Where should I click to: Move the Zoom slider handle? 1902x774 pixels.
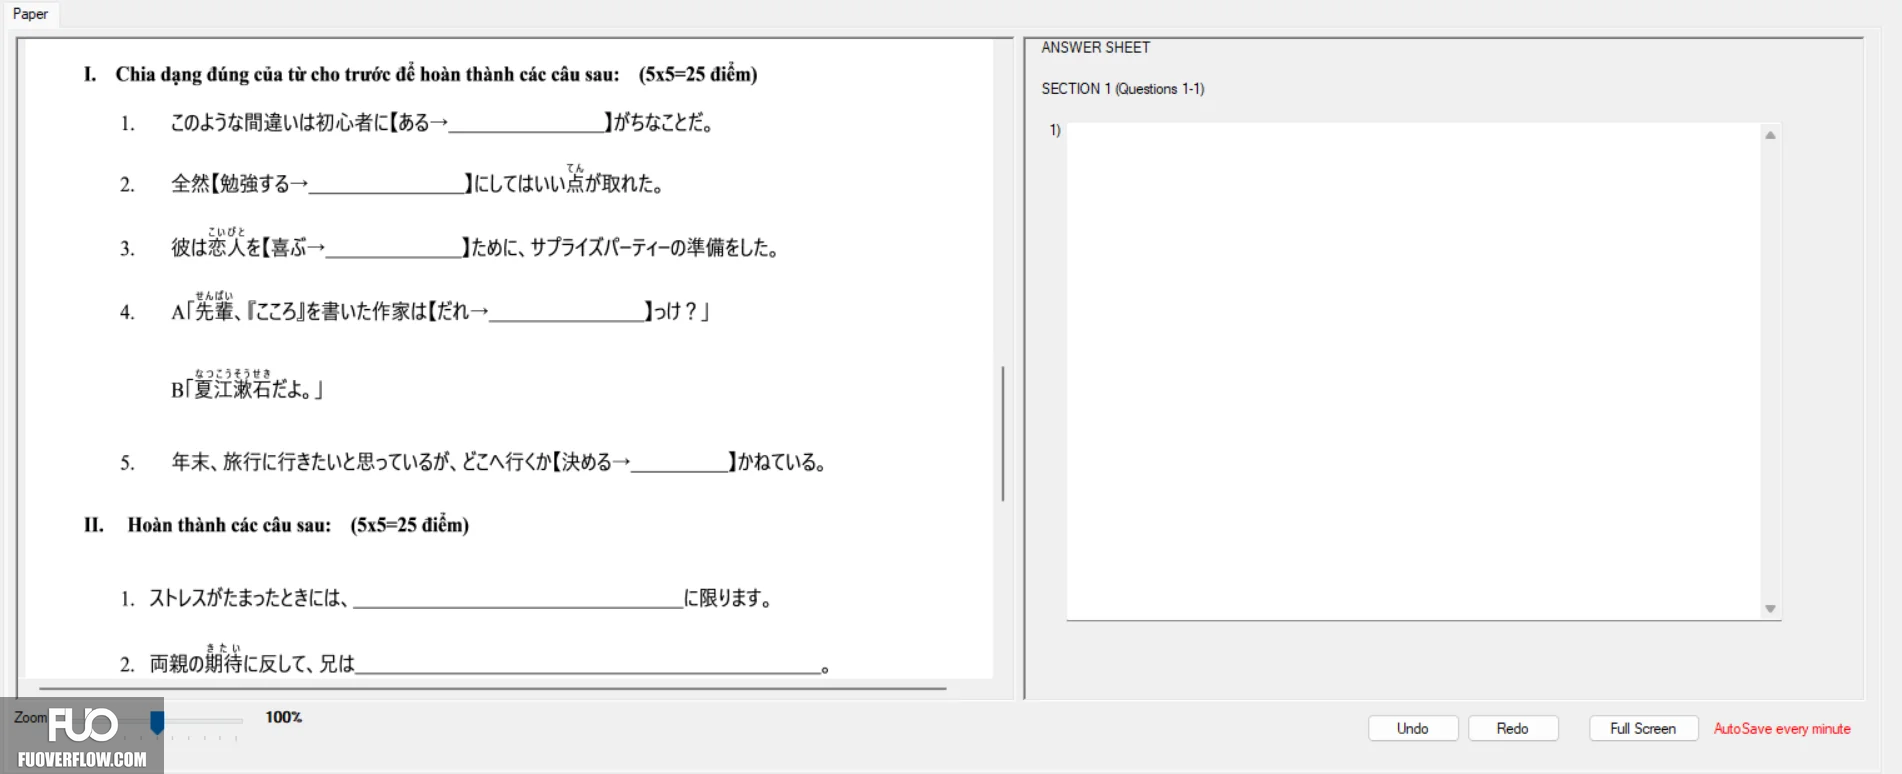point(157,721)
